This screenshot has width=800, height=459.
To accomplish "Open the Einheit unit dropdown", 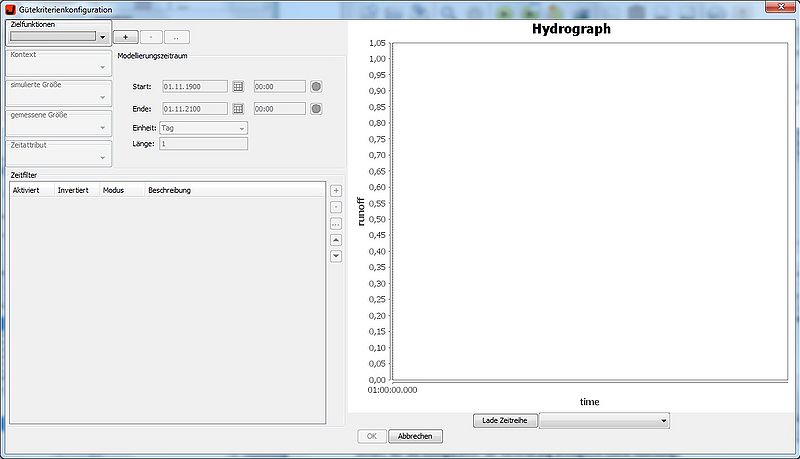I will coord(241,128).
